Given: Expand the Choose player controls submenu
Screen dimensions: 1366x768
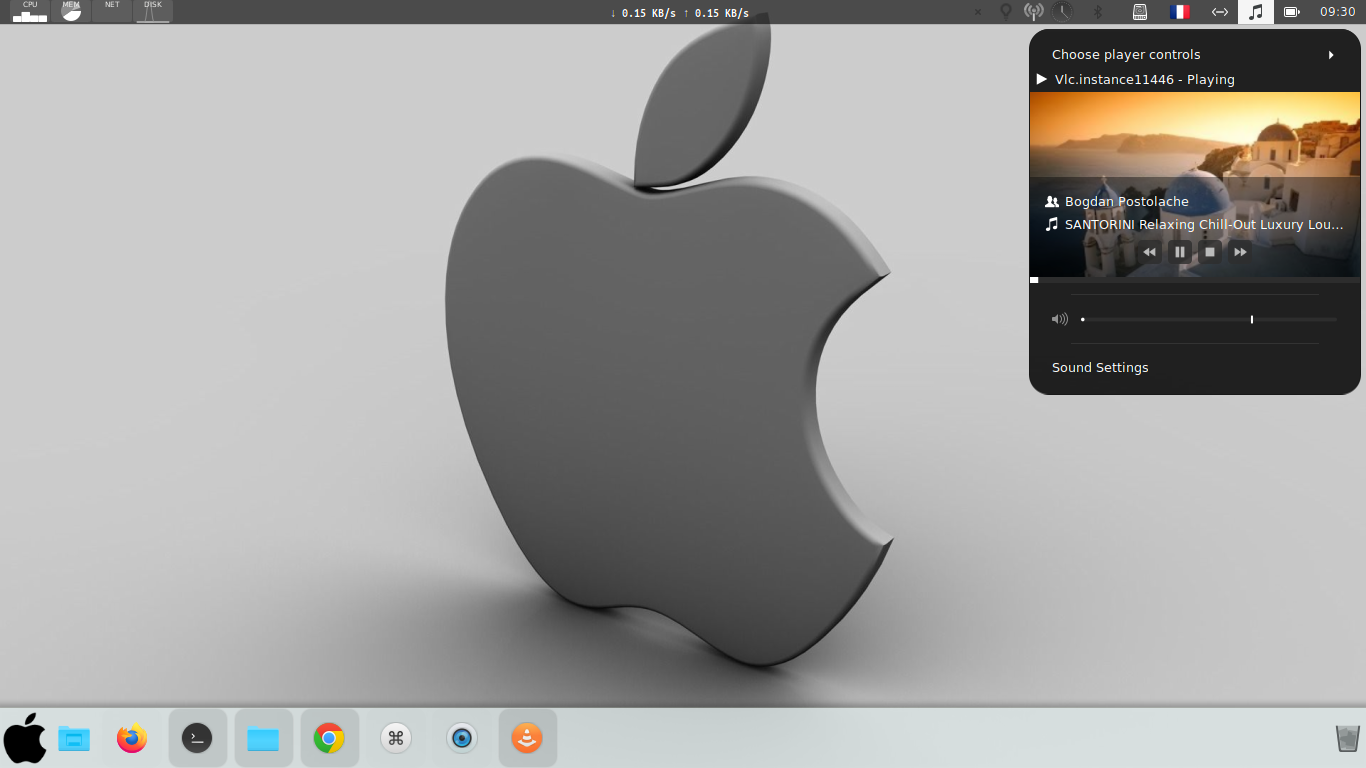Looking at the screenshot, I should pyautogui.click(x=1195, y=55).
